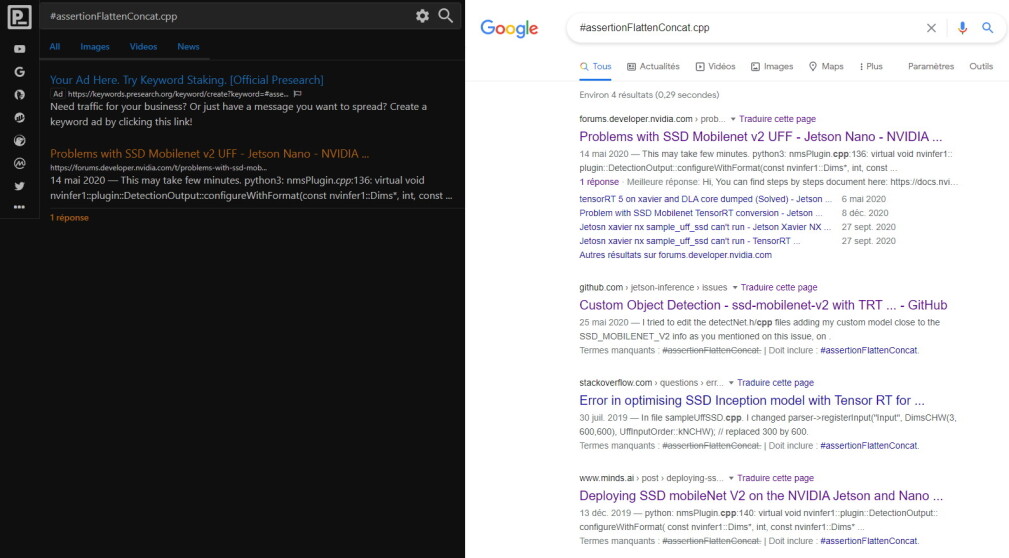Select Google Images tab

(772, 66)
